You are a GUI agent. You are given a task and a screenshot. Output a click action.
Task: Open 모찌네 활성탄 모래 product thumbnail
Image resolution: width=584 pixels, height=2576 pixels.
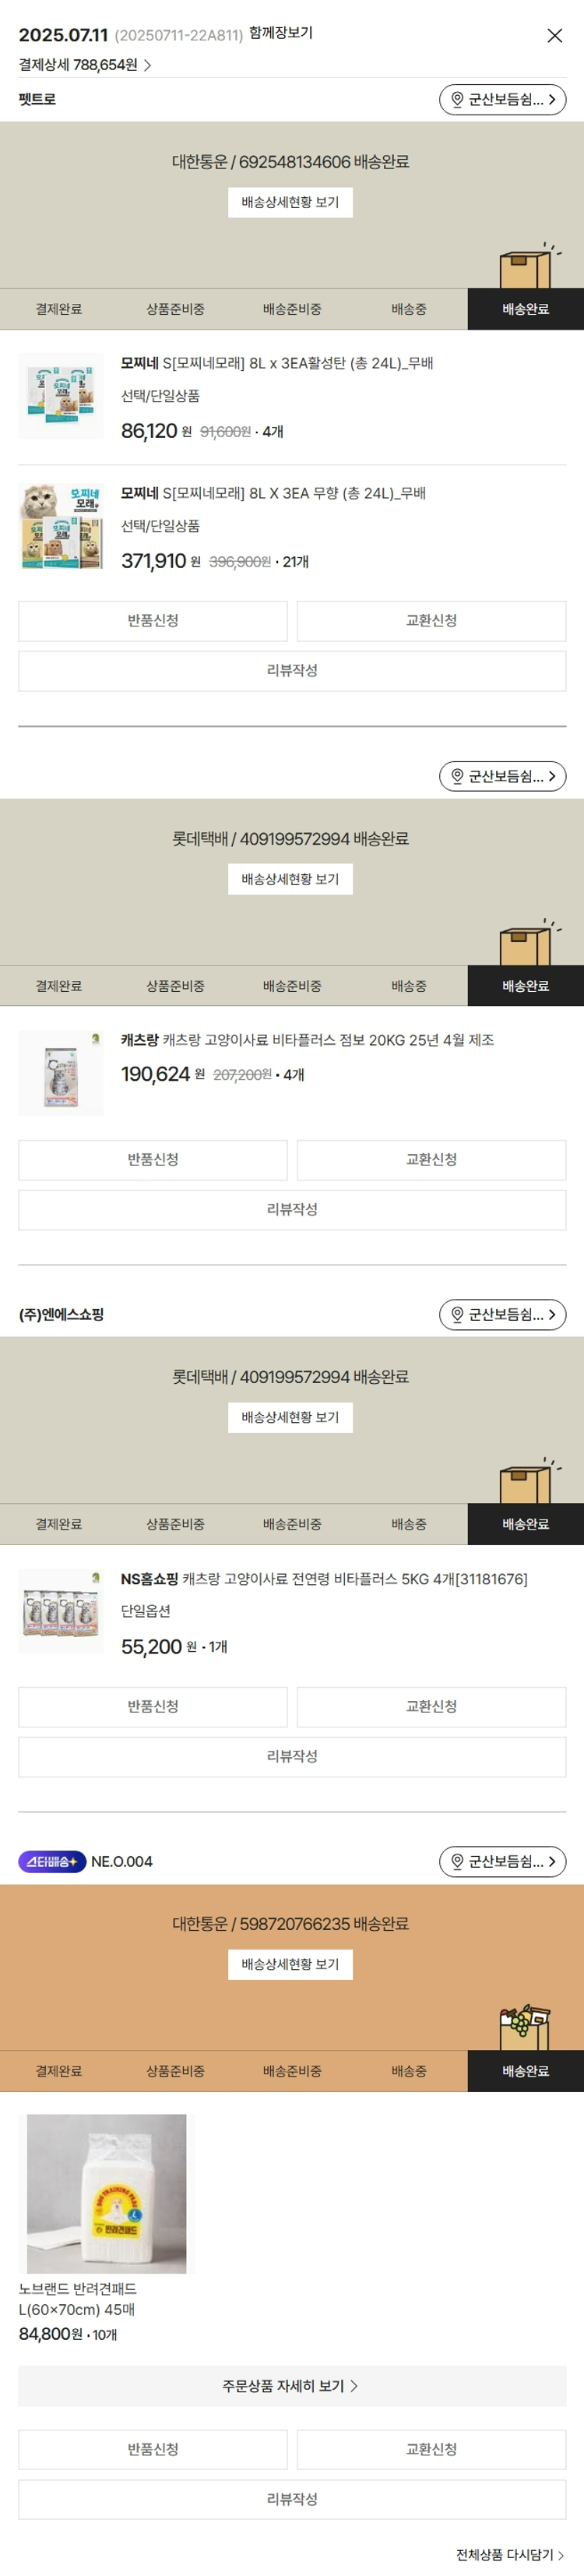61,396
